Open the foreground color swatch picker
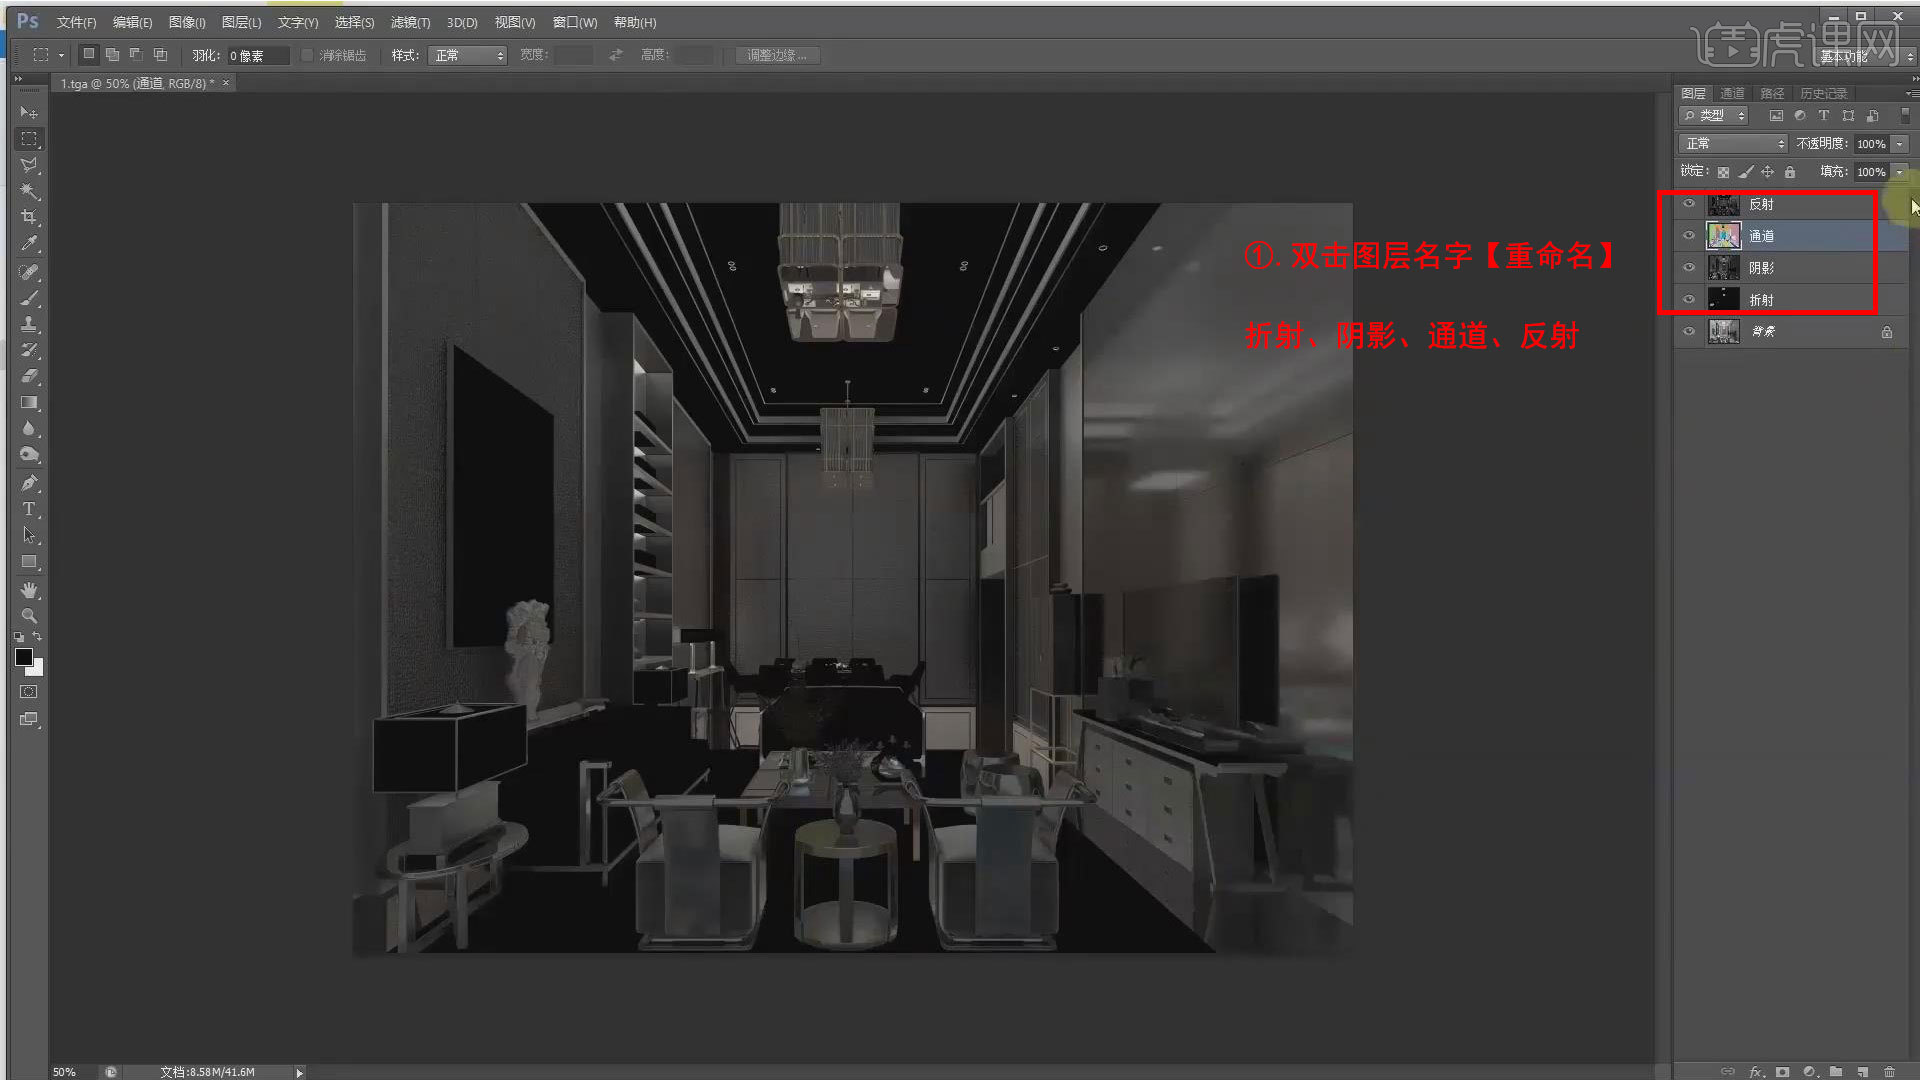The image size is (1920, 1080). pyautogui.click(x=24, y=657)
